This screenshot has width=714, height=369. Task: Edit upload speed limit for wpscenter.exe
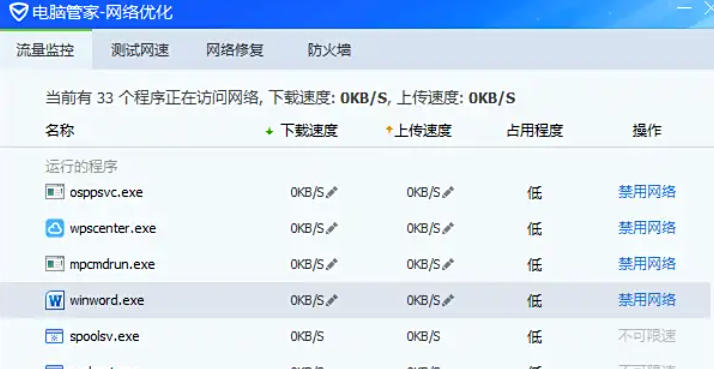coord(448,228)
